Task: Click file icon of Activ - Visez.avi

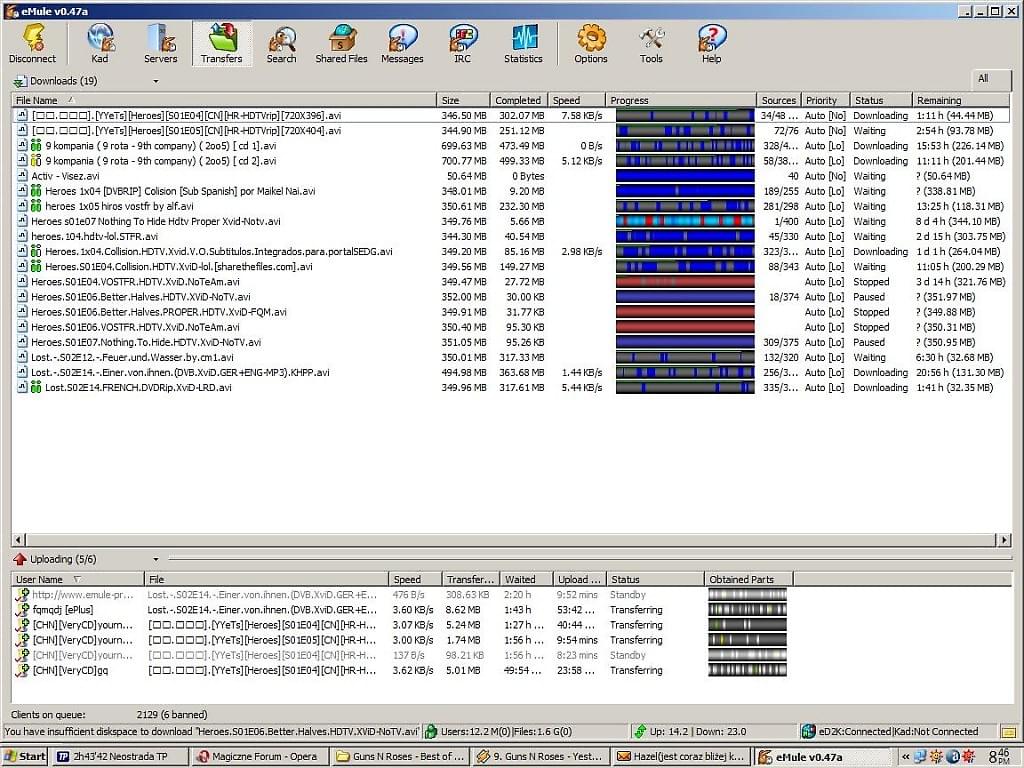Action: point(22,176)
